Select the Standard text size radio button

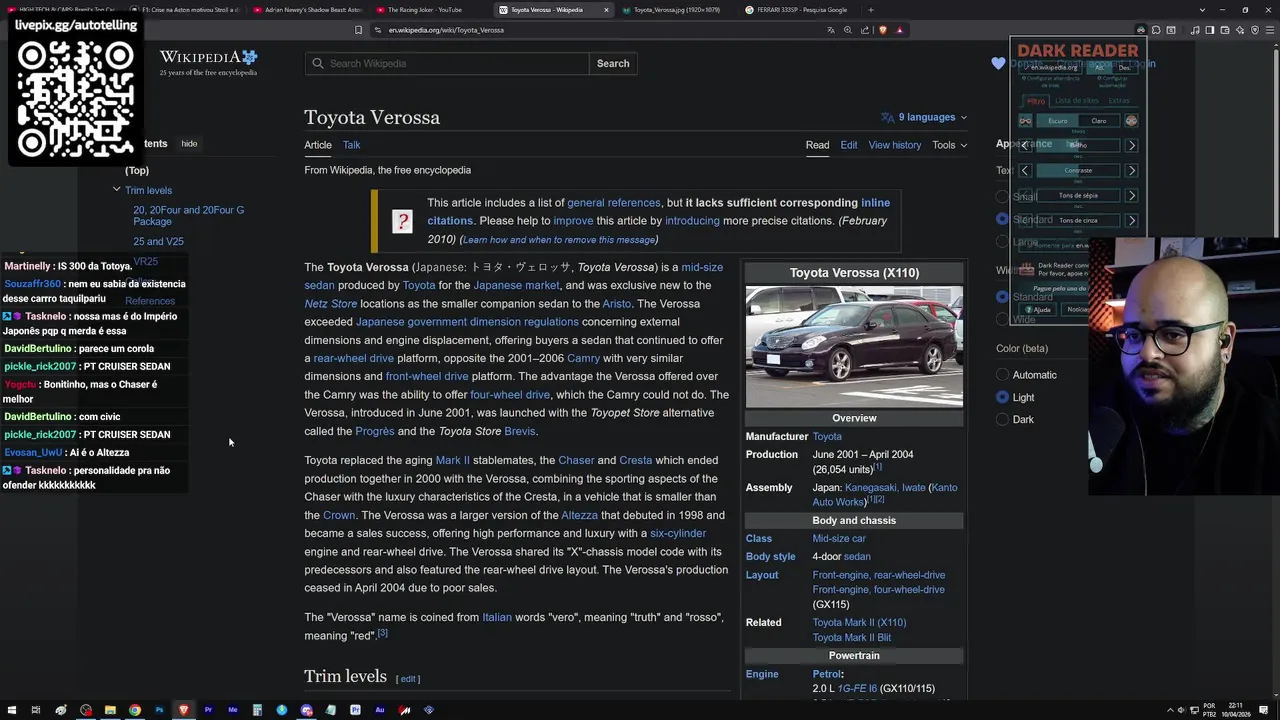pos(1002,219)
